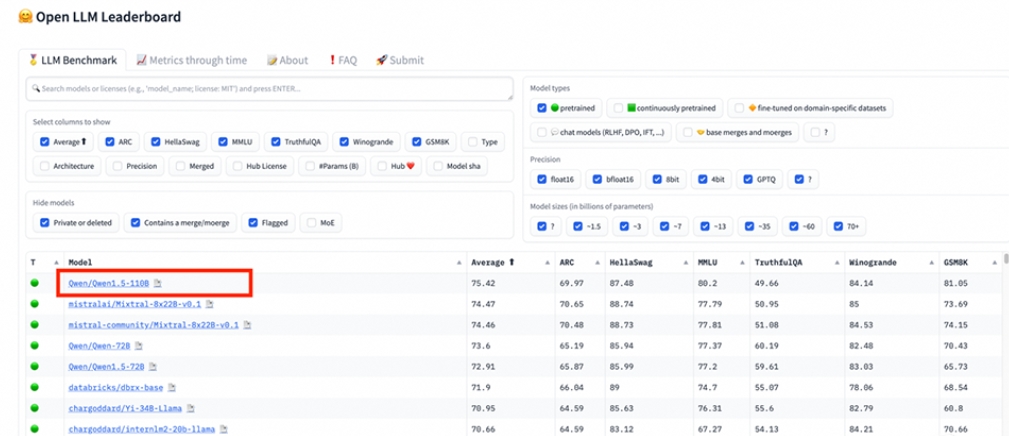Toggle the TruthfulQA column checkbox

tap(275, 142)
